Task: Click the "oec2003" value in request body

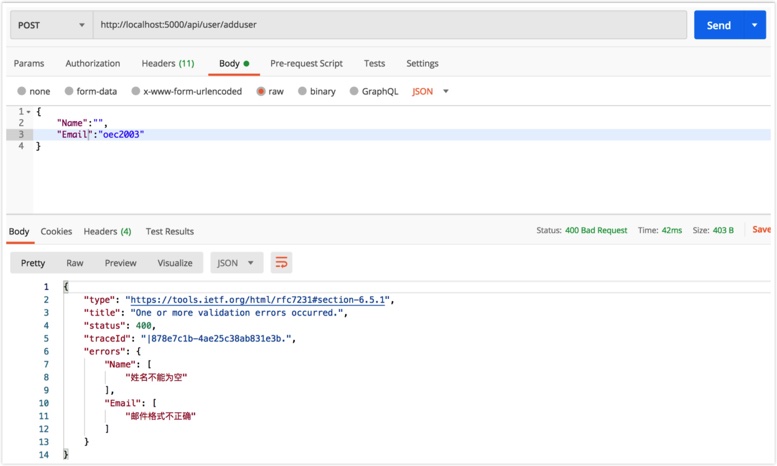Action: coord(121,134)
